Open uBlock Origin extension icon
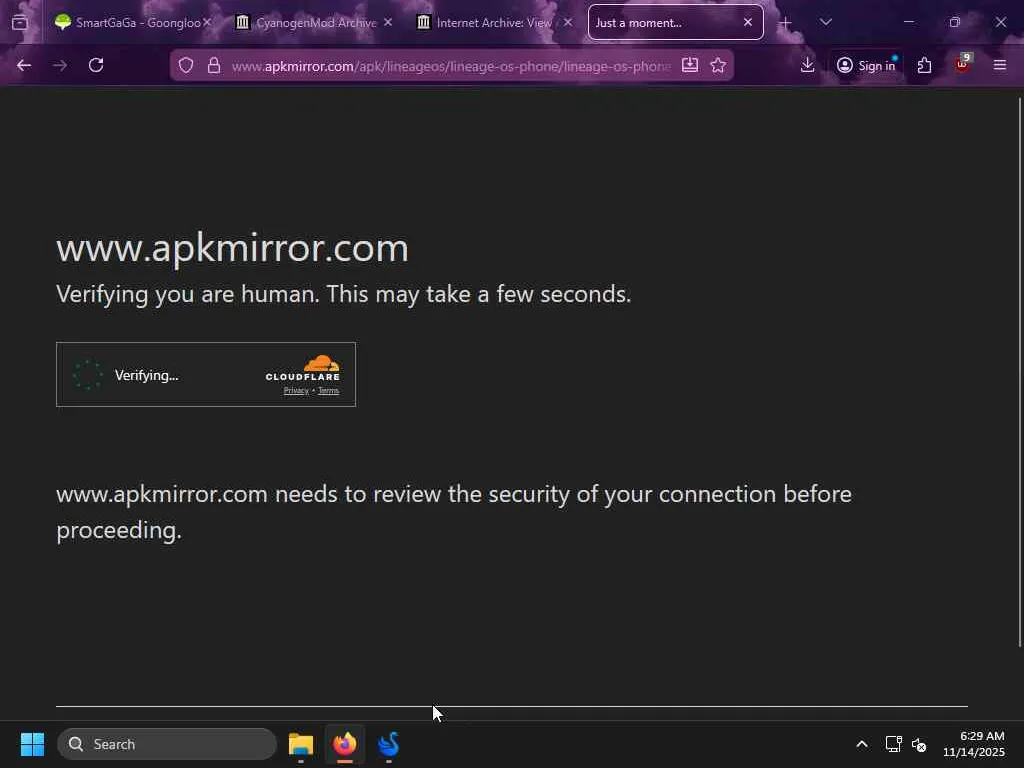 [963, 65]
